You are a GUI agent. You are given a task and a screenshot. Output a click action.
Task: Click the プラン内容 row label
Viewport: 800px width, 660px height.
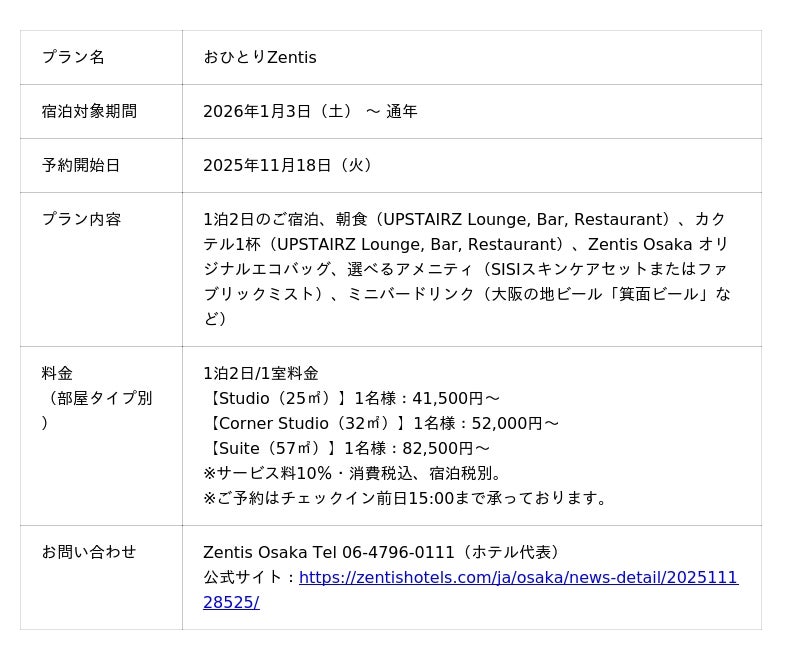tap(81, 220)
